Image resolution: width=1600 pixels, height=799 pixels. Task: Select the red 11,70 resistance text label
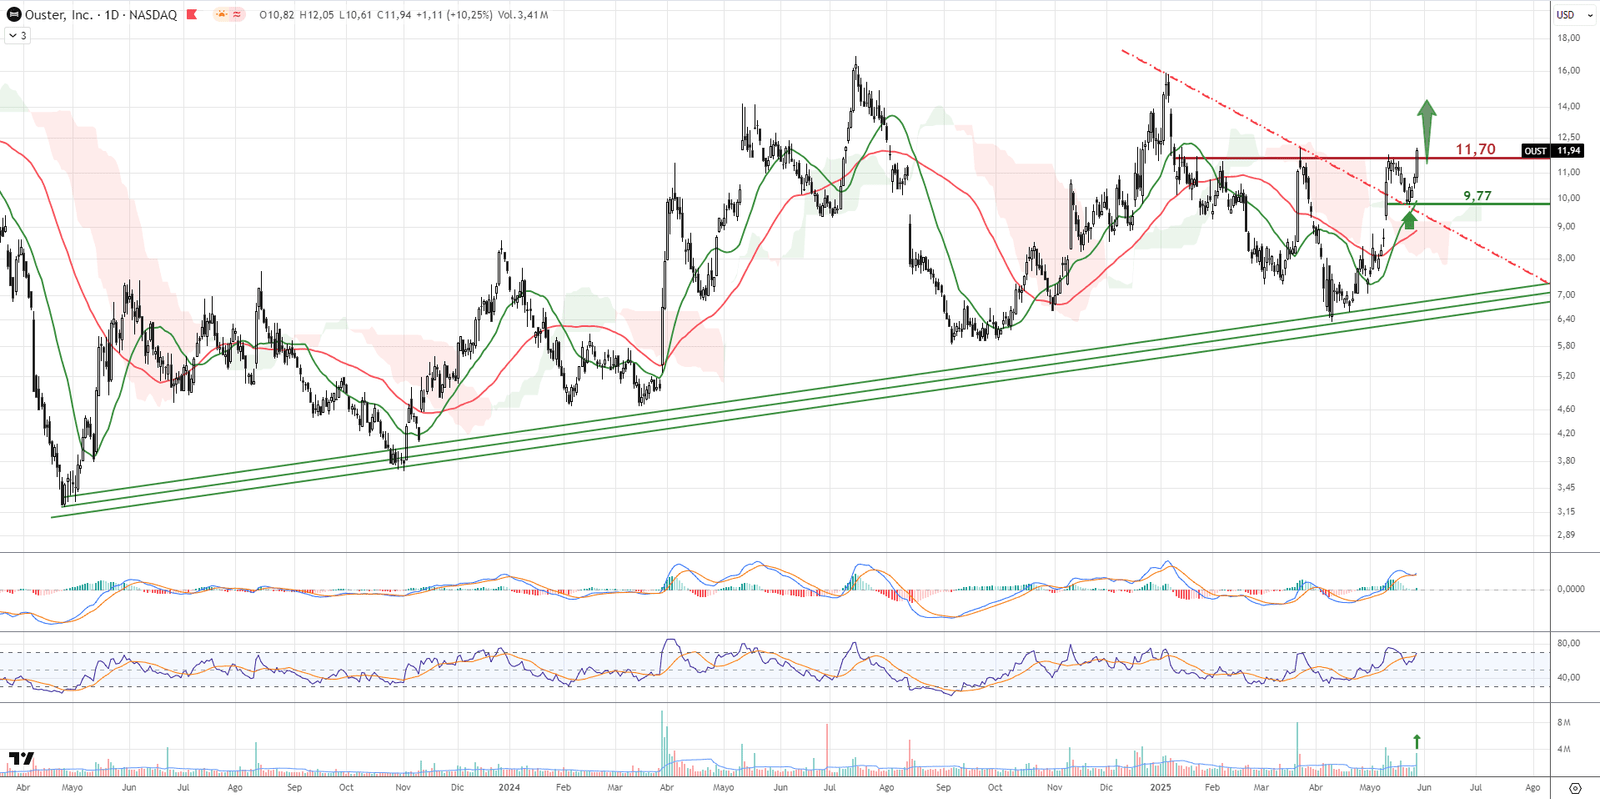(1475, 149)
